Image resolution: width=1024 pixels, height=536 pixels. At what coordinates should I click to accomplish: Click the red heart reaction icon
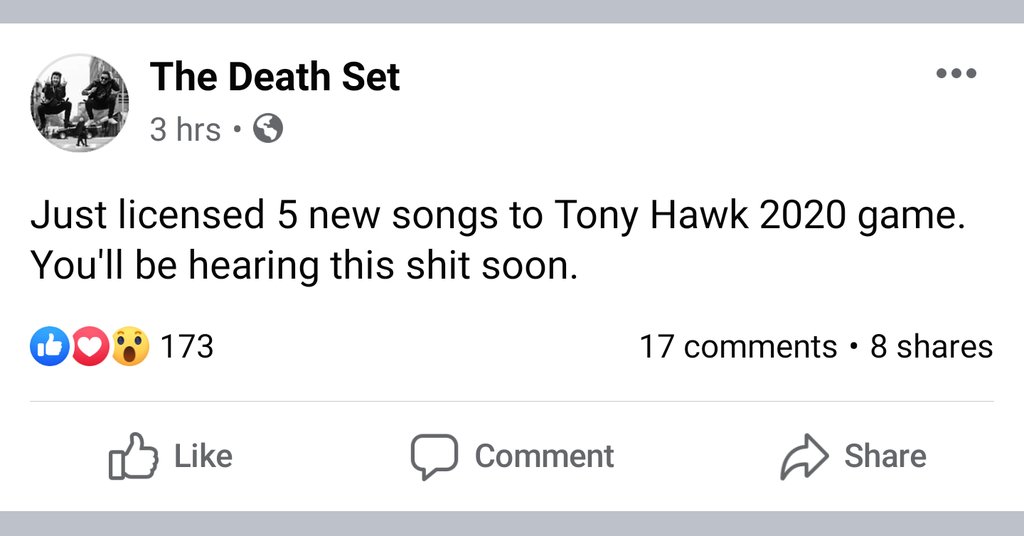click(89, 346)
